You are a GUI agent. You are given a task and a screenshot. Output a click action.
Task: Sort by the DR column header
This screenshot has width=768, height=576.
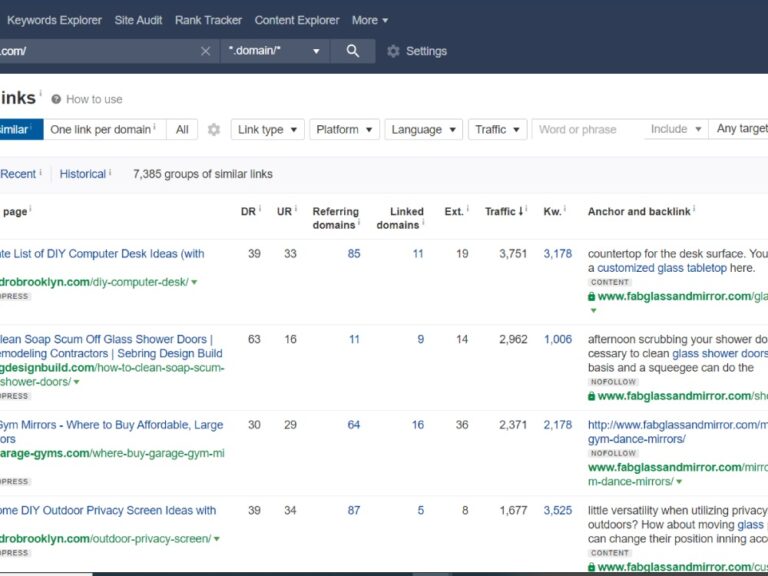point(248,212)
